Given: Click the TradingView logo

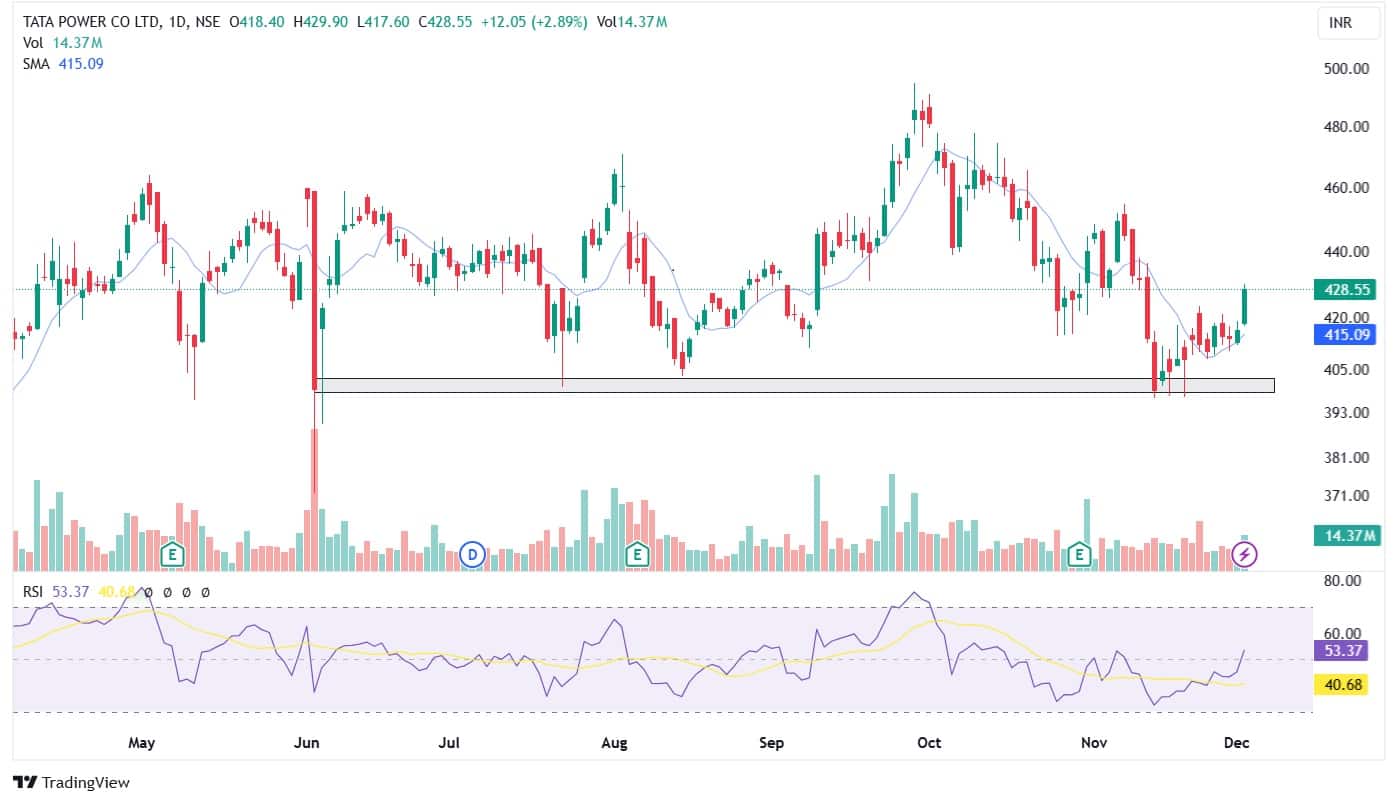Looking at the screenshot, I should [x=71, y=782].
